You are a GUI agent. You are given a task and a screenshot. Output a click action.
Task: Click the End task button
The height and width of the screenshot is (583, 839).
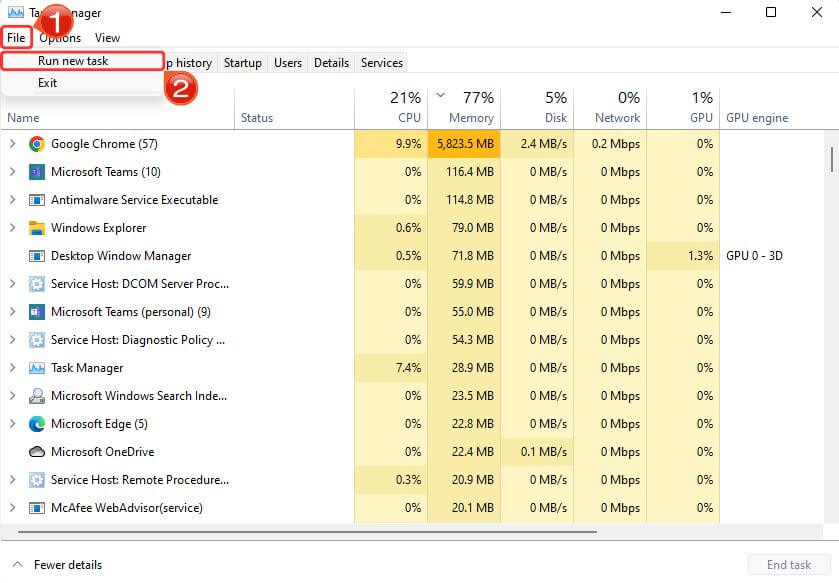pos(789,564)
